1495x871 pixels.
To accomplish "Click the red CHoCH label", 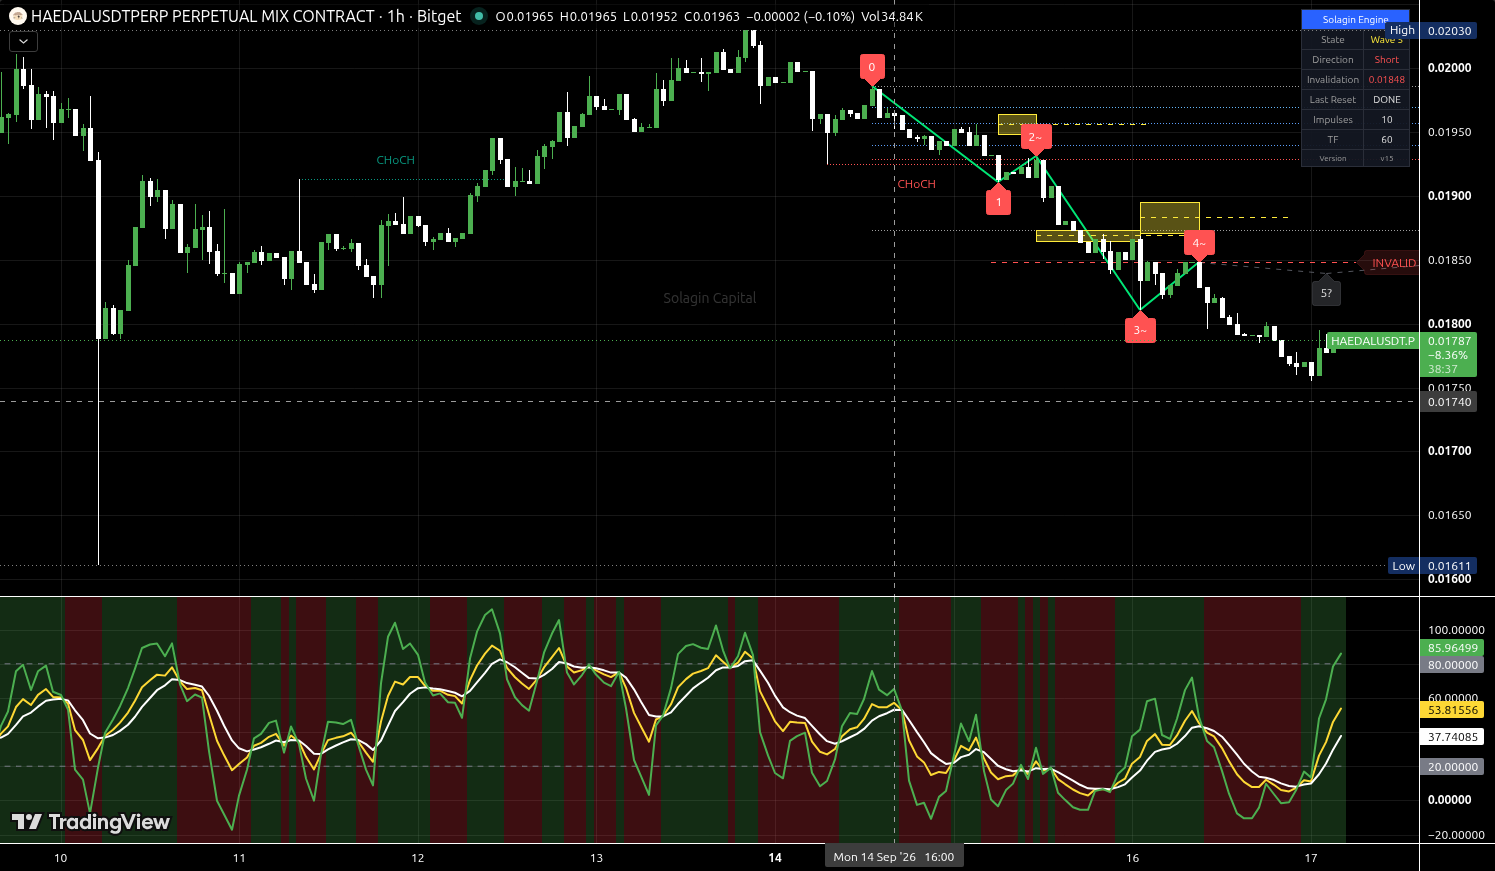I will pyautogui.click(x=917, y=184).
